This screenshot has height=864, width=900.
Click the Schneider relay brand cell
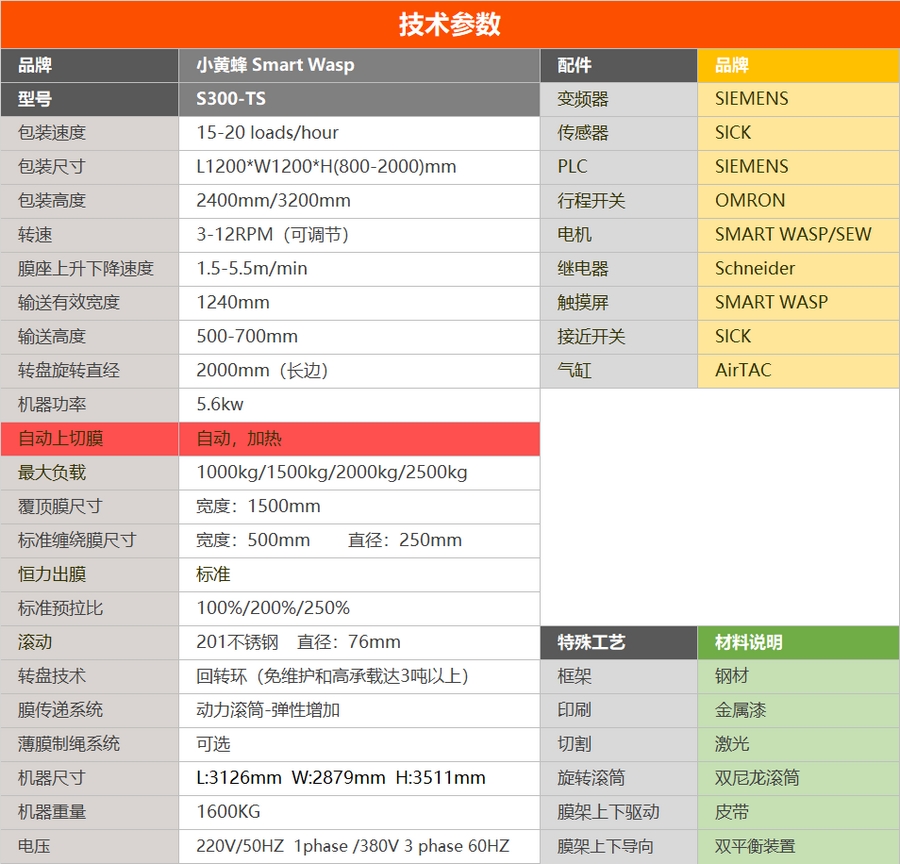pos(798,268)
